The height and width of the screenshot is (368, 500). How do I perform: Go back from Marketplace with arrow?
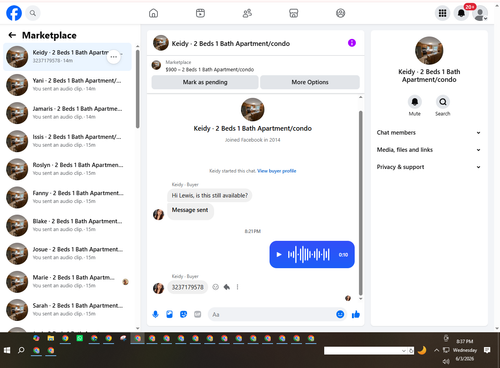12,35
